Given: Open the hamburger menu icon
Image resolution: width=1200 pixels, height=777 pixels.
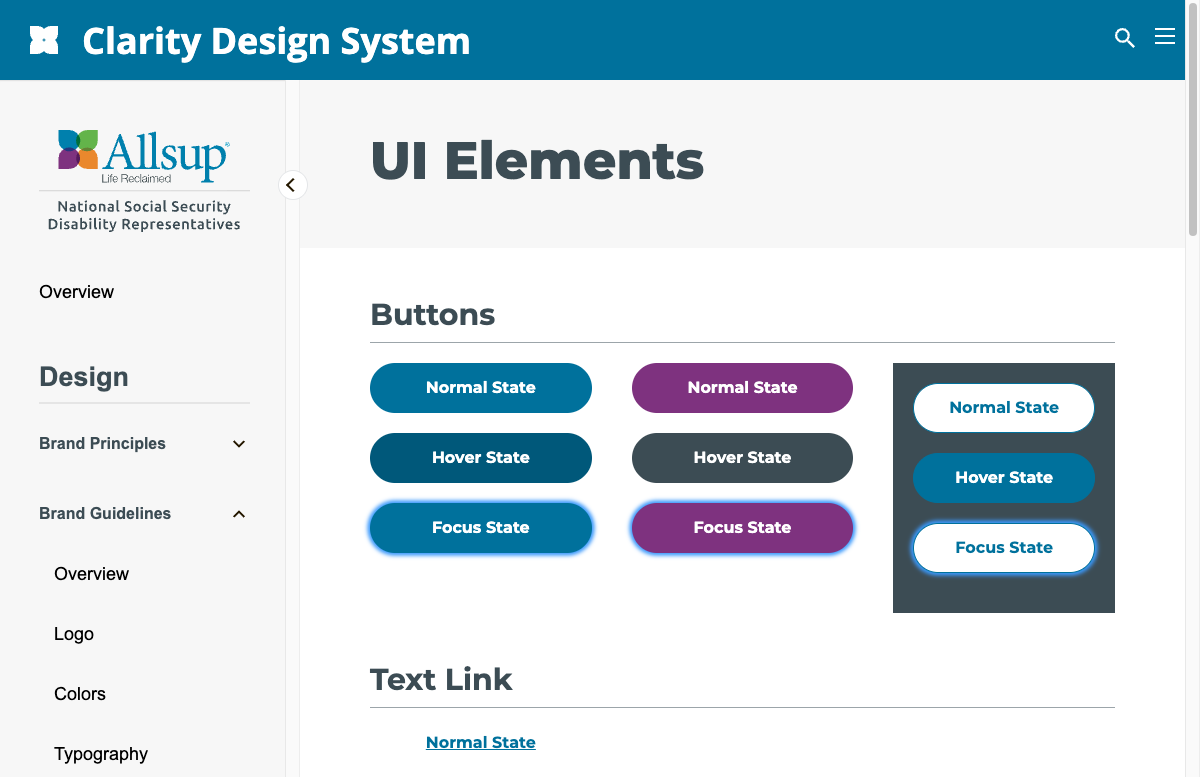Looking at the screenshot, I should pos(1165,36).
